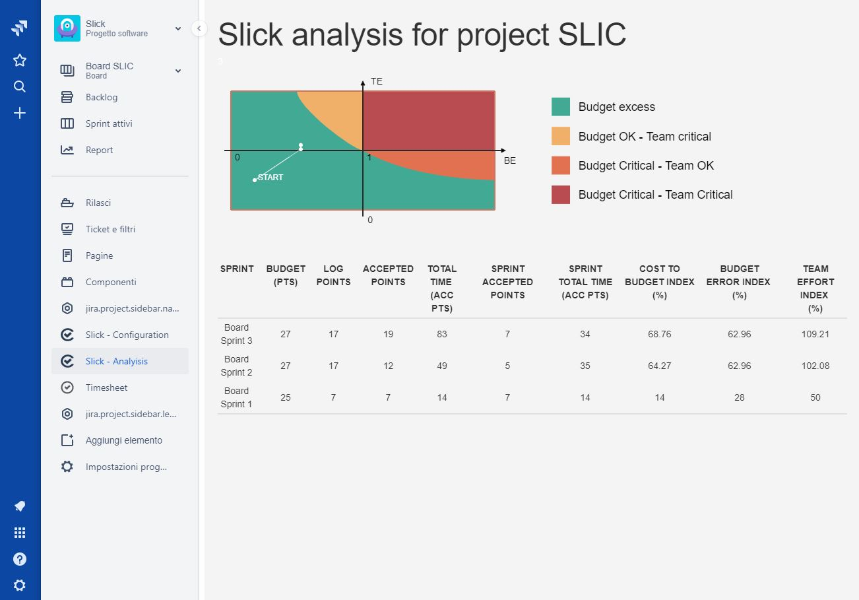
Task: Select Timesheet in sidebar
Action: pos(106,388)
